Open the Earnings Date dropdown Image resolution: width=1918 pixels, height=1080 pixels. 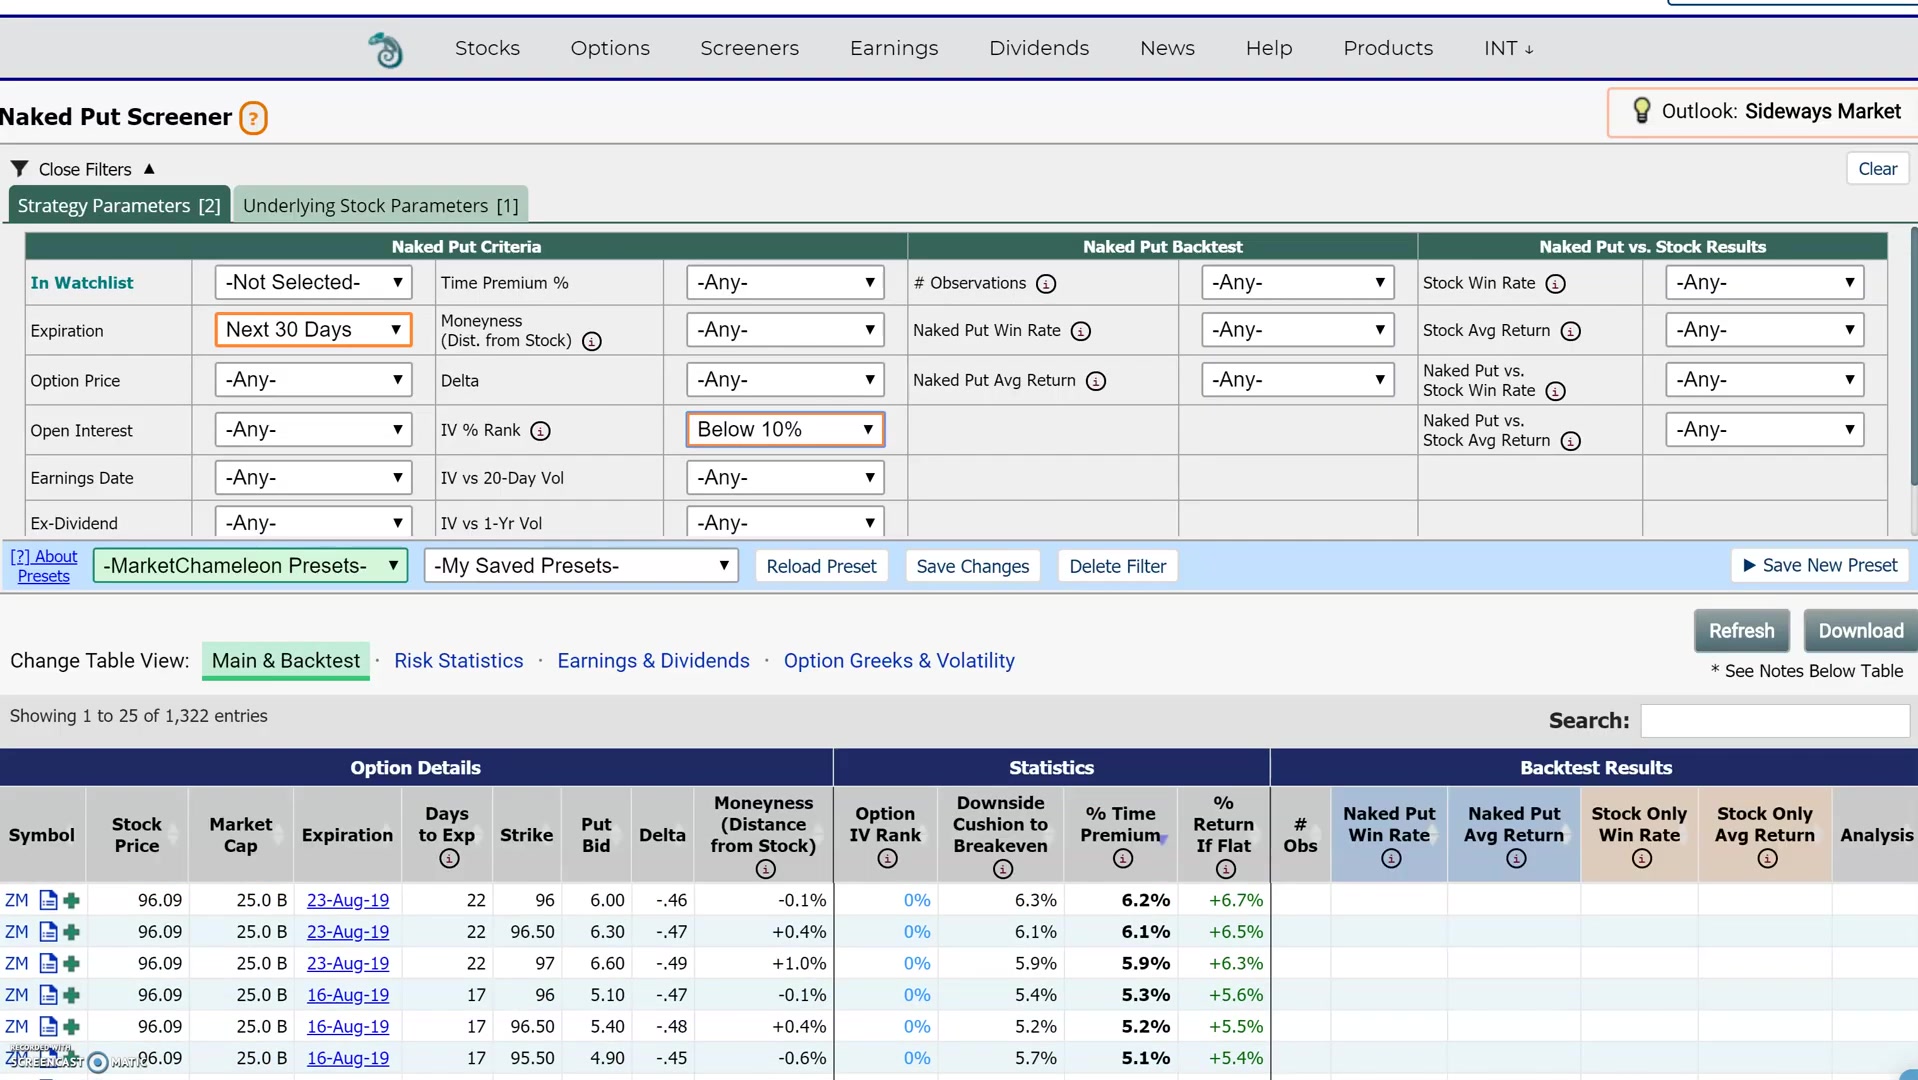313,478
